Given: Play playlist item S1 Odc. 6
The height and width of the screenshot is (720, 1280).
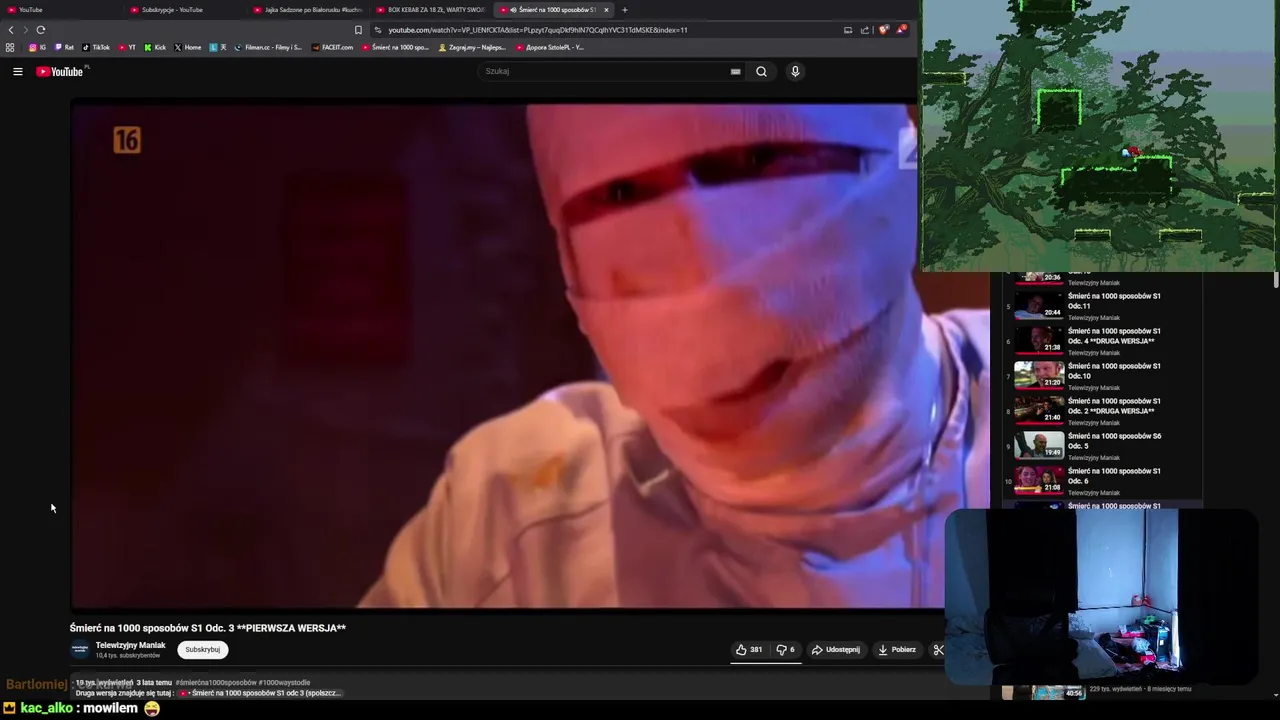Looking at the screenshot, I should [1105, 481].
